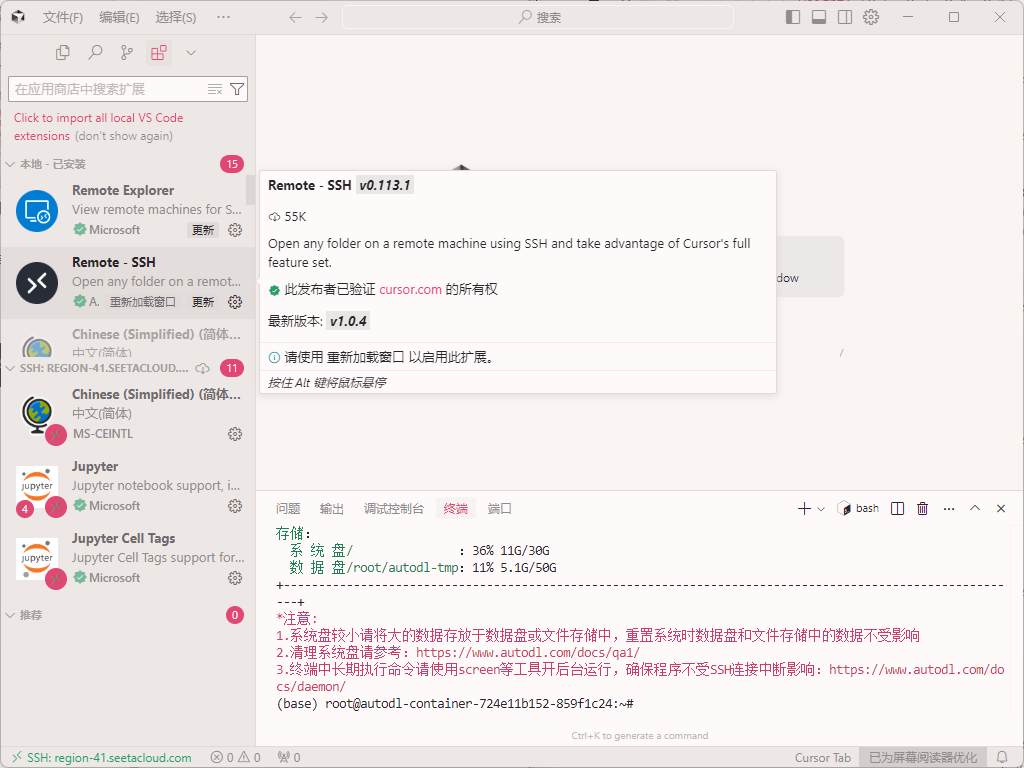Select the Remote - SSH extension icon
Screen dimensions: 1024x768
coord(37,283)
